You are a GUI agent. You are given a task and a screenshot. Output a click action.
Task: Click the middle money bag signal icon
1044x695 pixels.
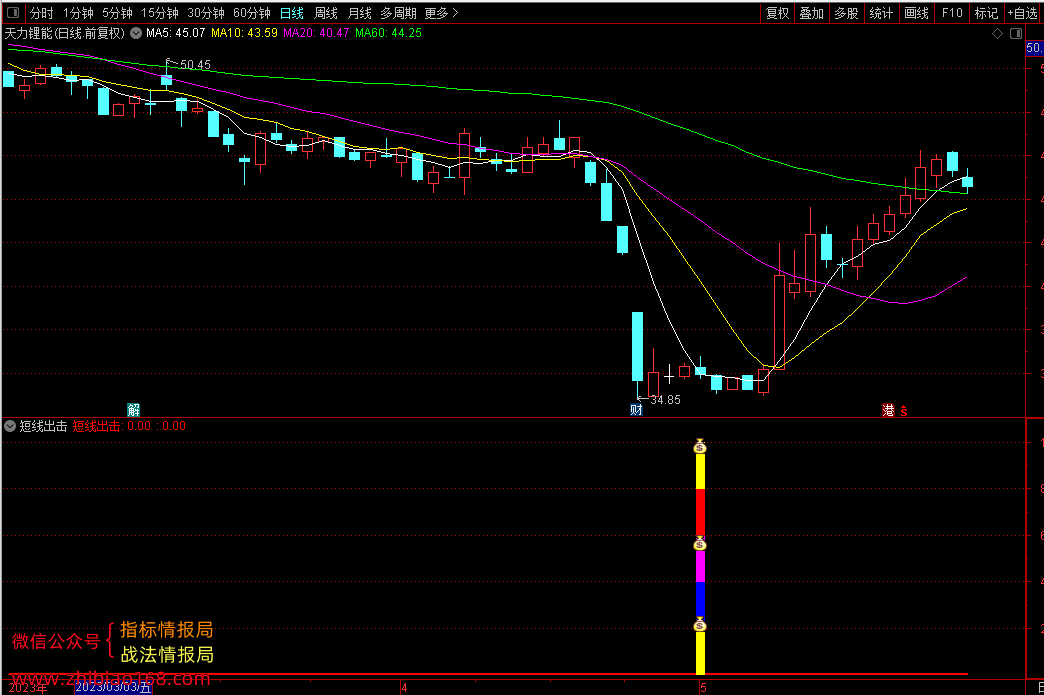[x=700, y=544]
